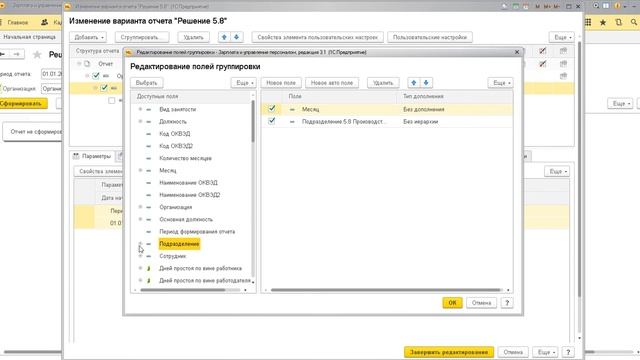Viewport: 640px width, 360px height.
Task: Select Подразделение in available fields
Action: pyautogui.click(x=179, y=244)
